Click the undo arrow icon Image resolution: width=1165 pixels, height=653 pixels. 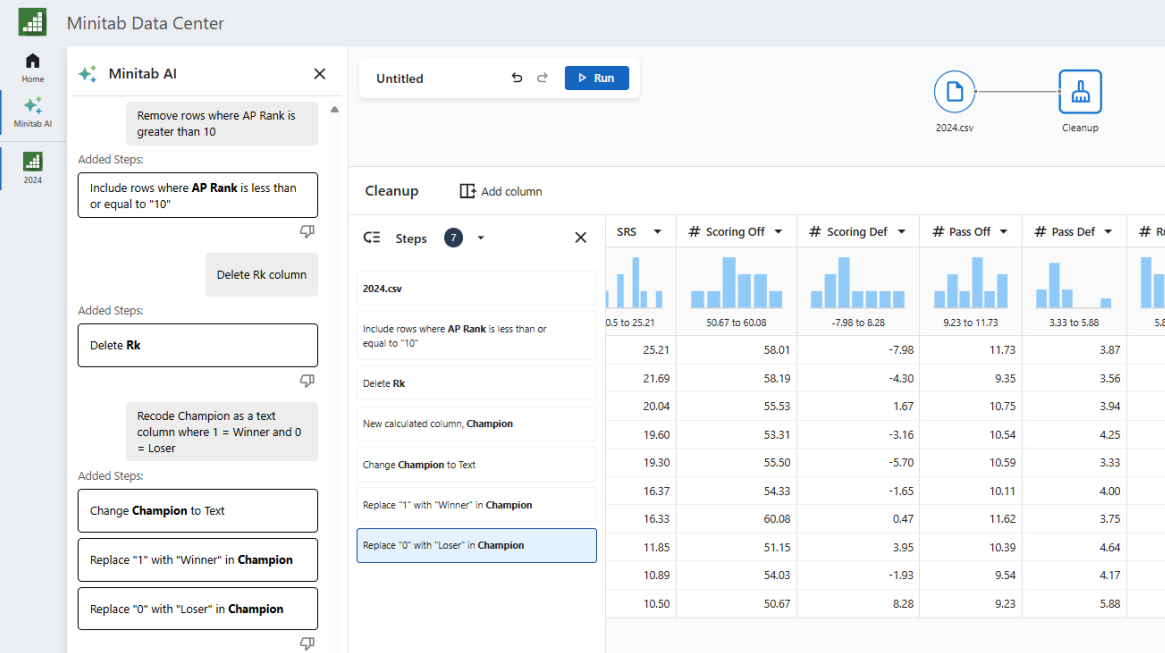517,78
